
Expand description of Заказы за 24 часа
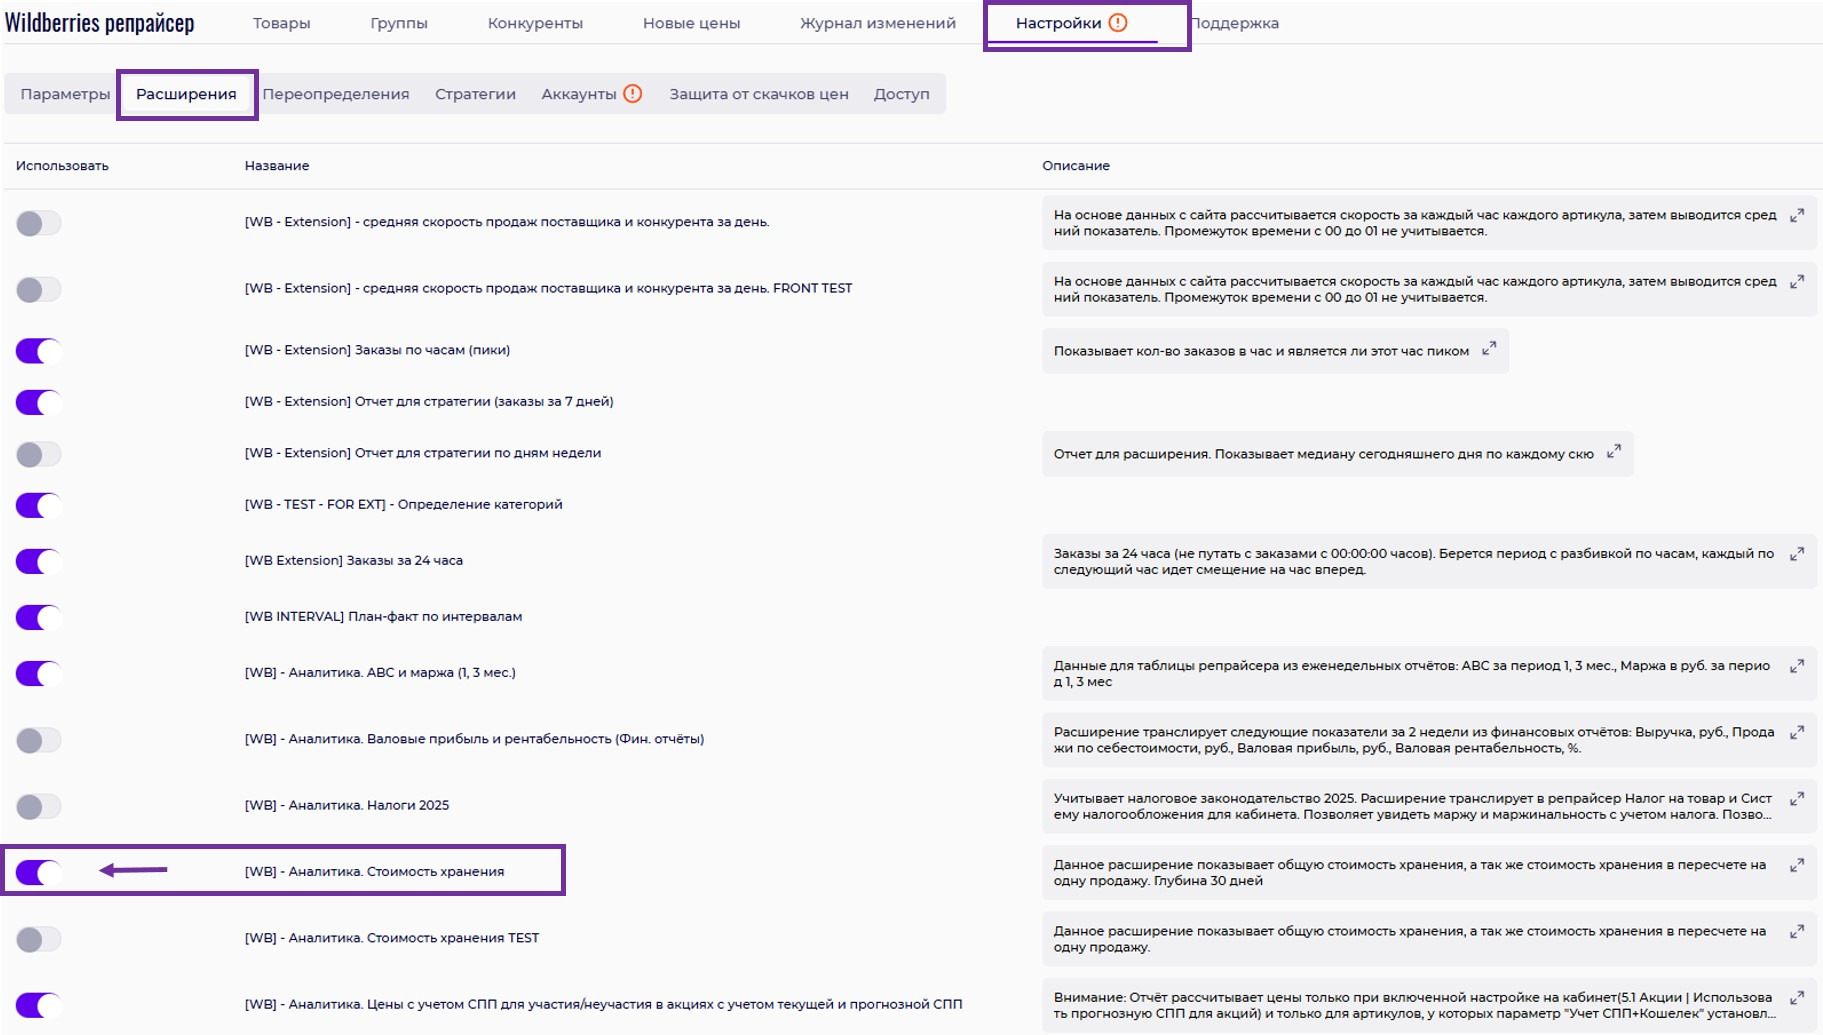coord(1797,553)
